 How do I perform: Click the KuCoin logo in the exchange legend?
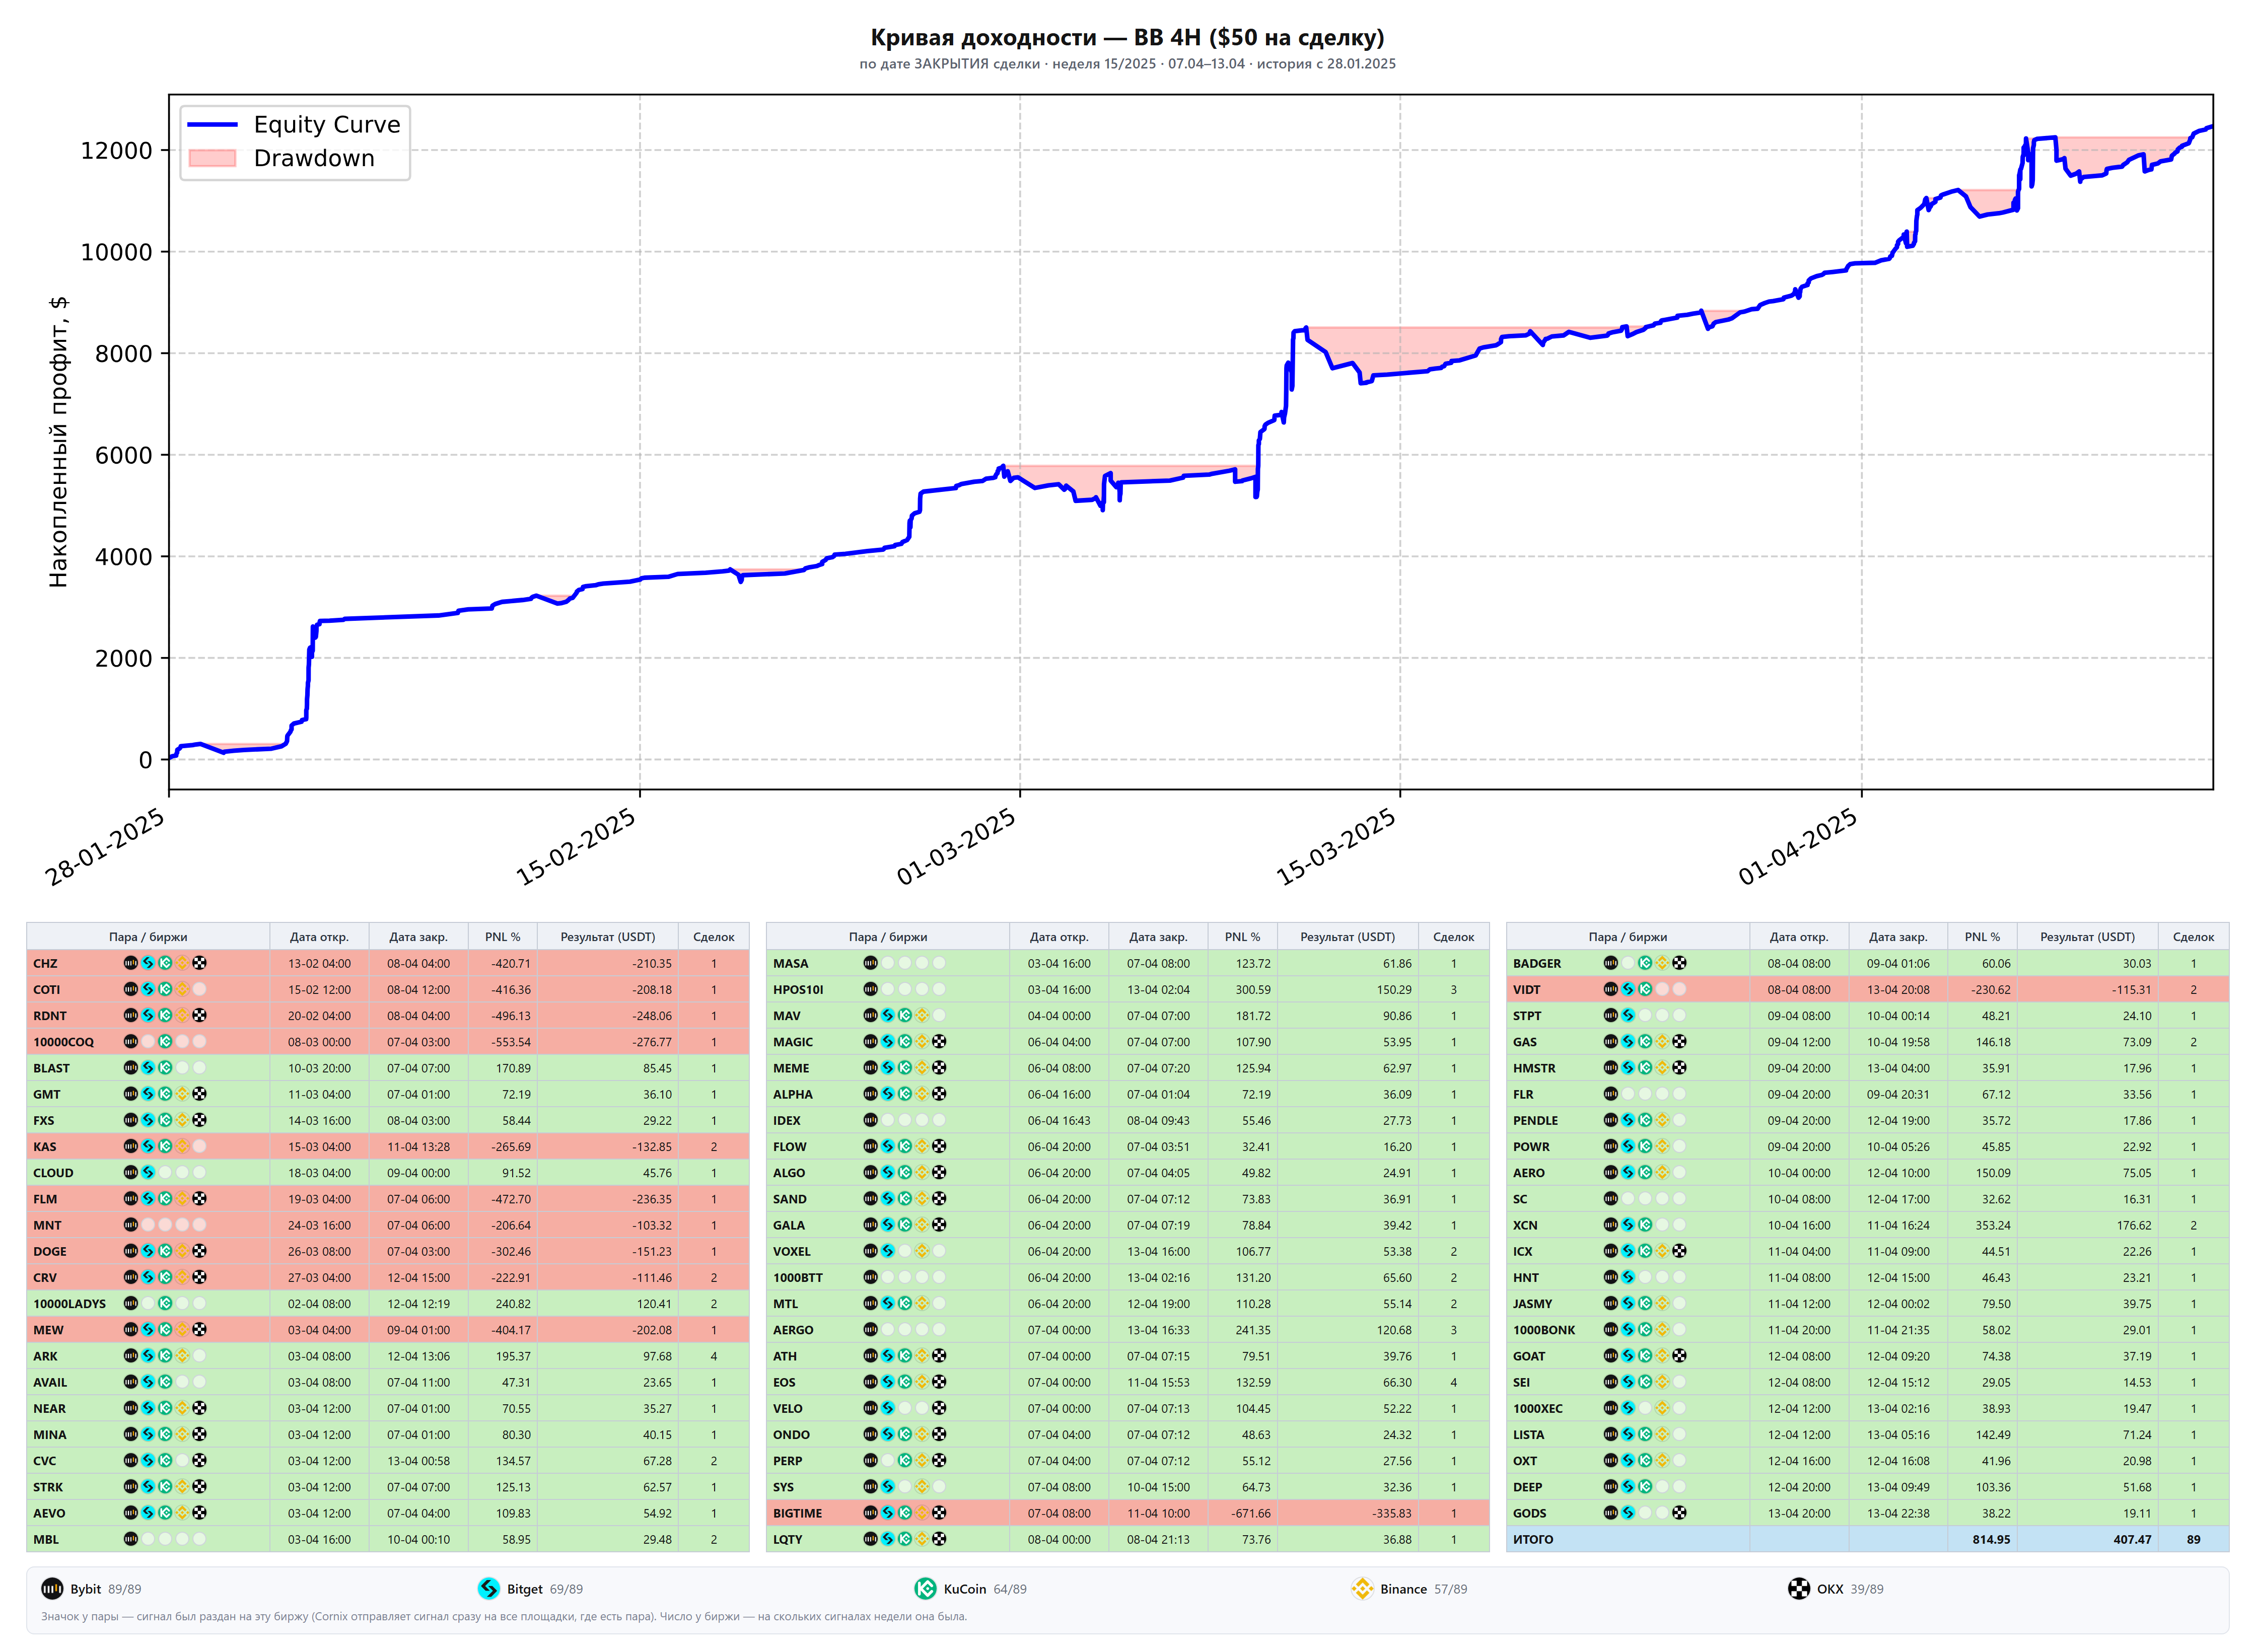925,1589
